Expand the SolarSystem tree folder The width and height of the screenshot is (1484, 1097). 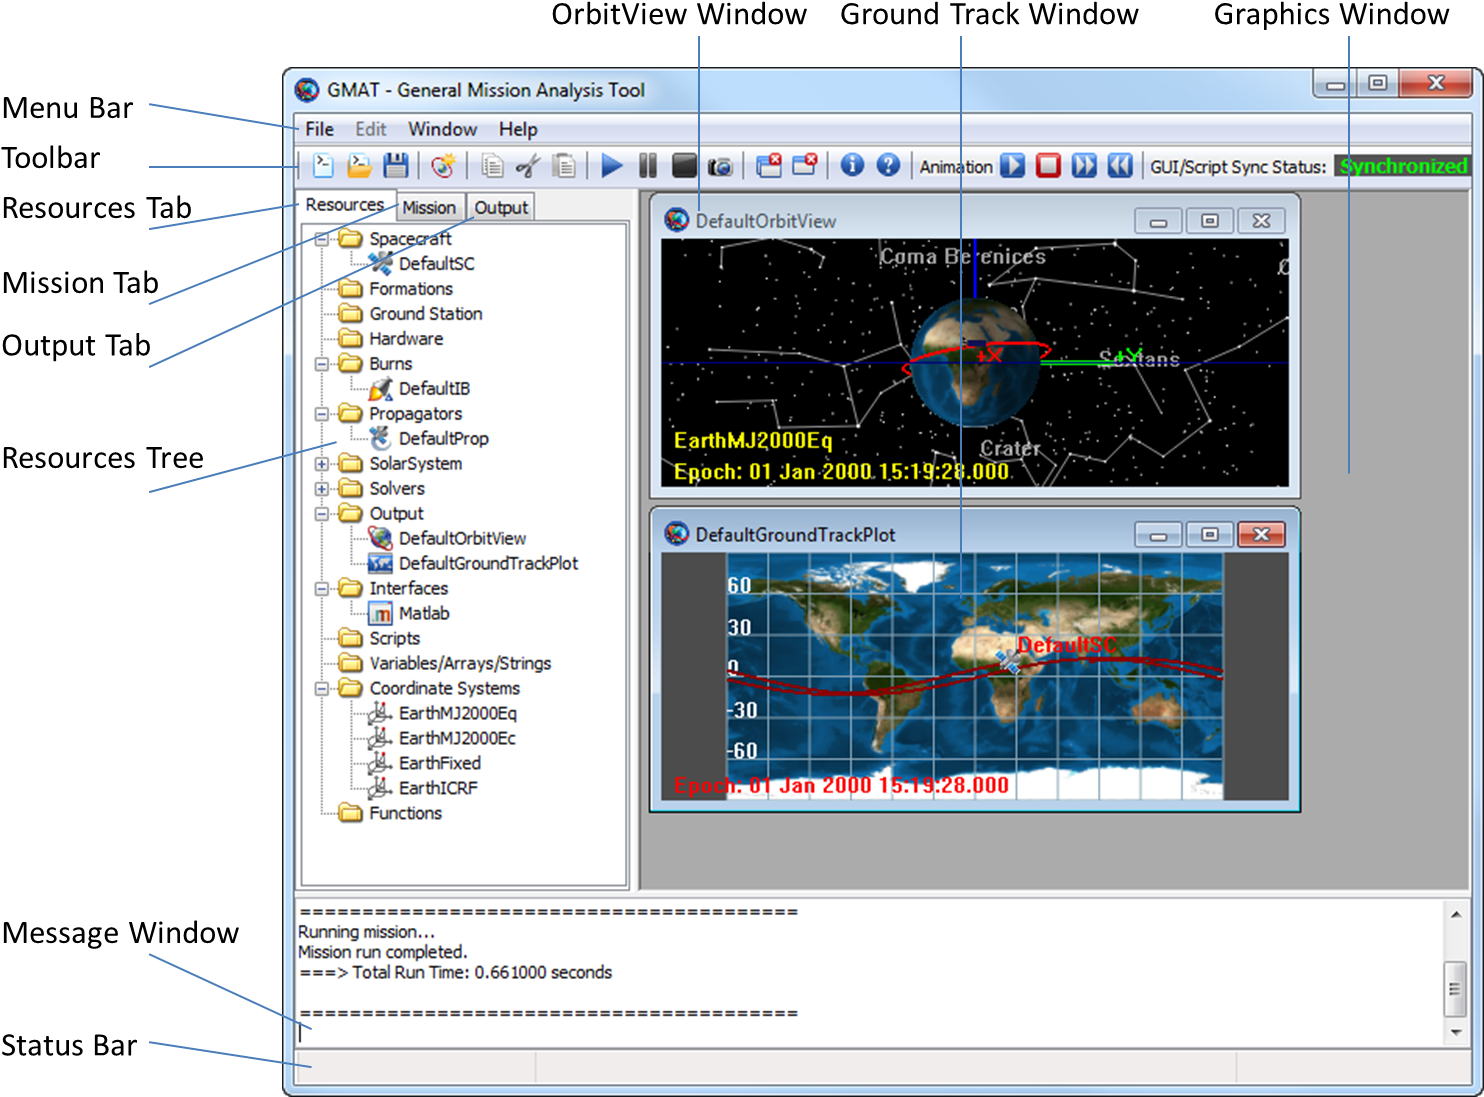(x=321, y=464)
